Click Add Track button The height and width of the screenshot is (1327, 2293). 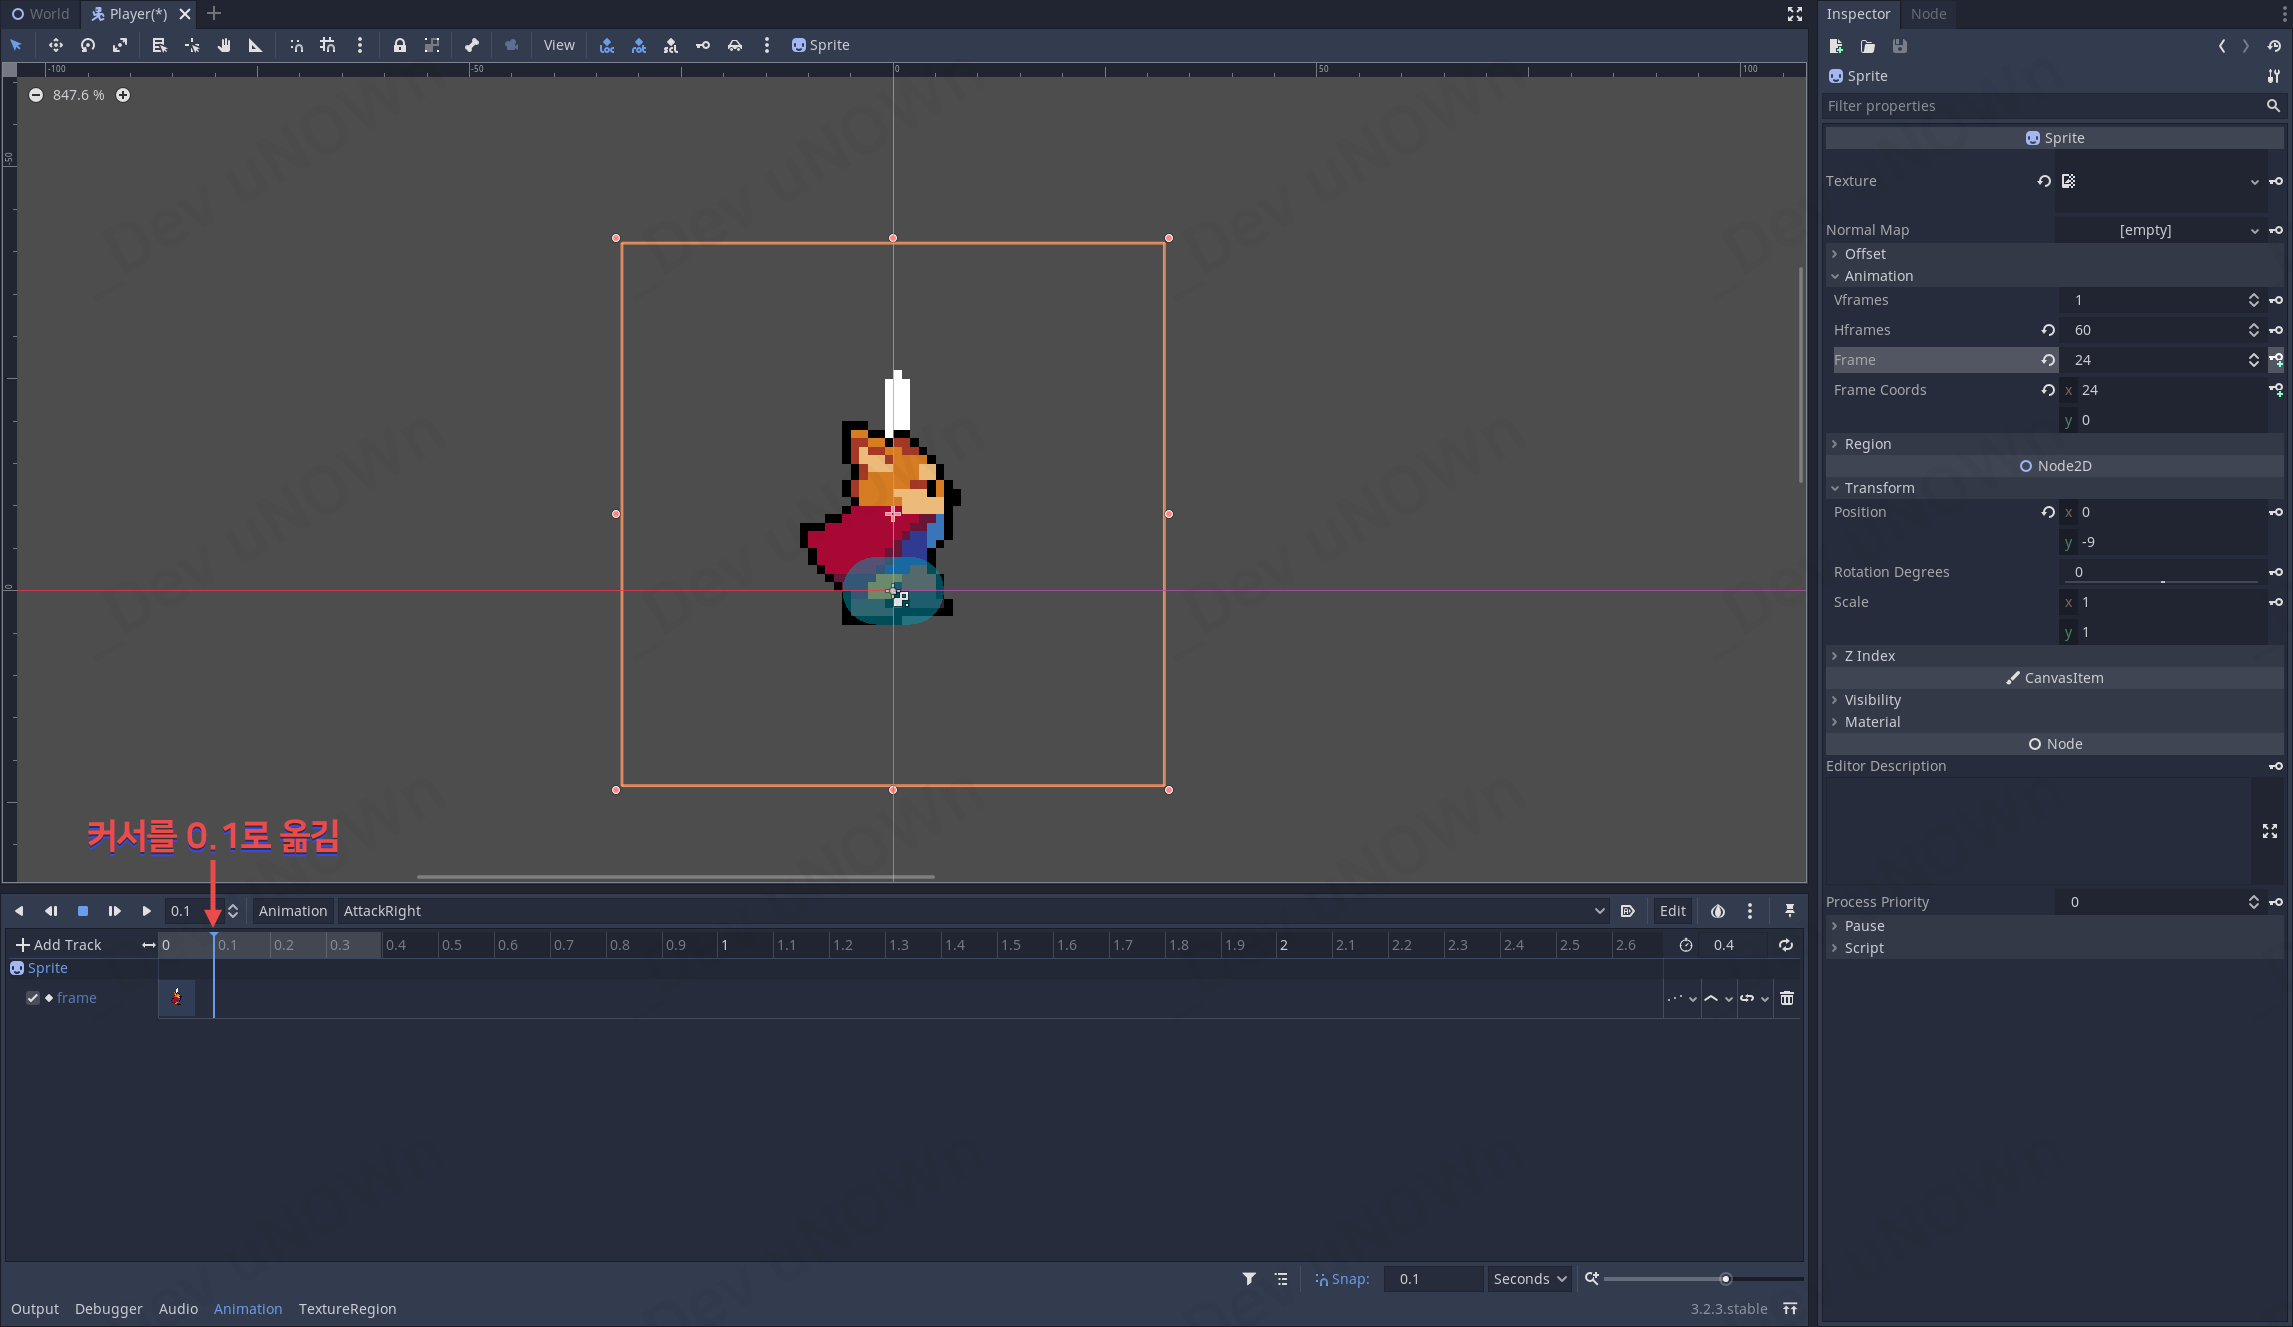[x=59, y=945]
